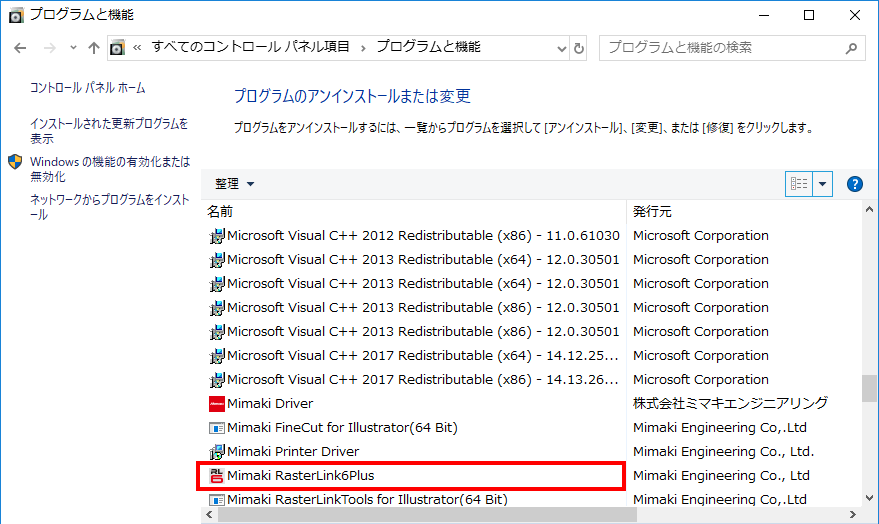879x524 pixels.
Task: Click the Mimaki FineCut installer icon
Action: (x=216, y=428)
